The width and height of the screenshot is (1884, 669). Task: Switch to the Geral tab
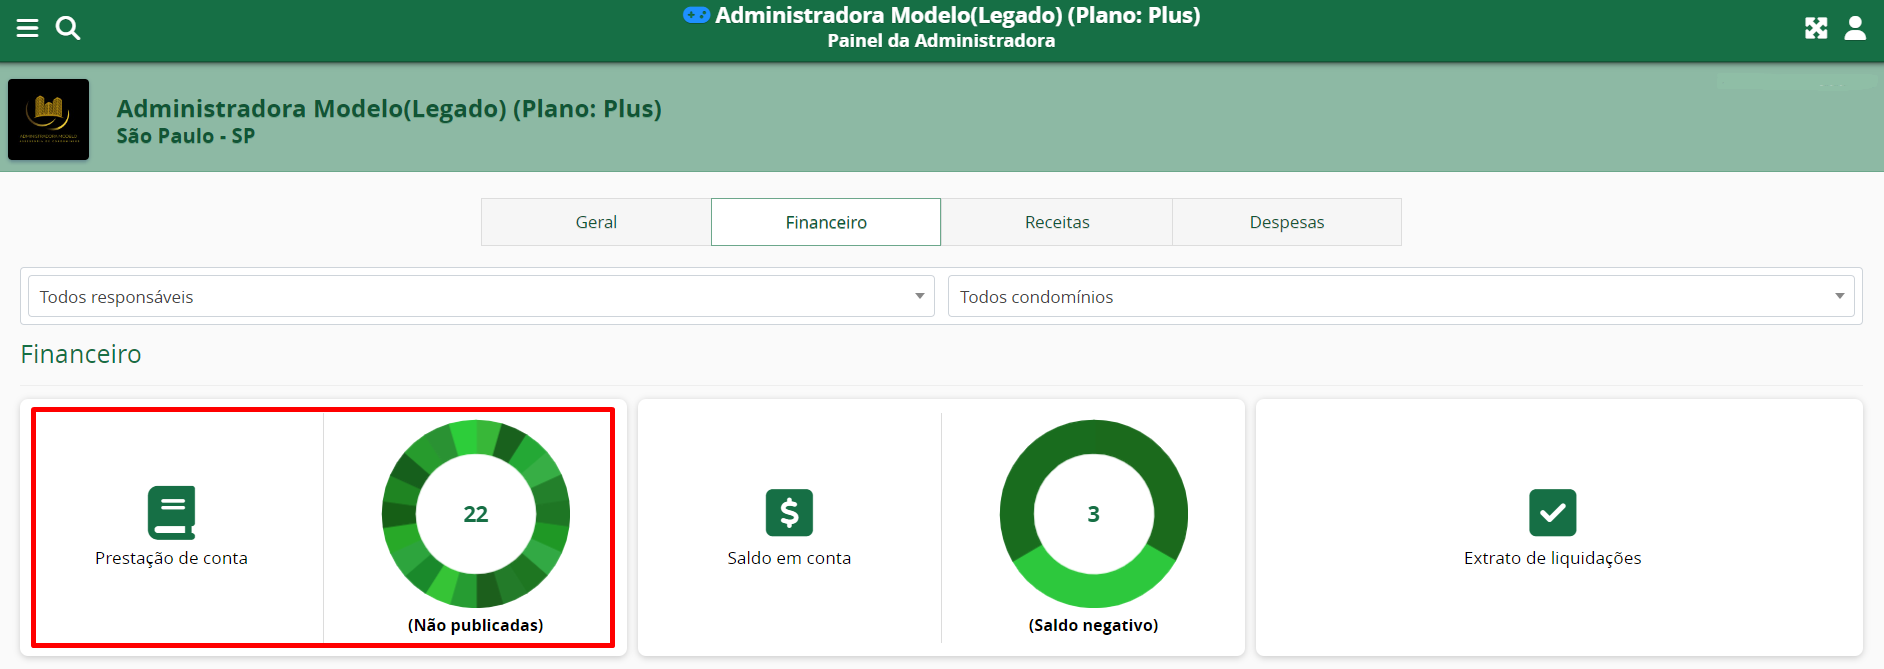coord(596,222)
